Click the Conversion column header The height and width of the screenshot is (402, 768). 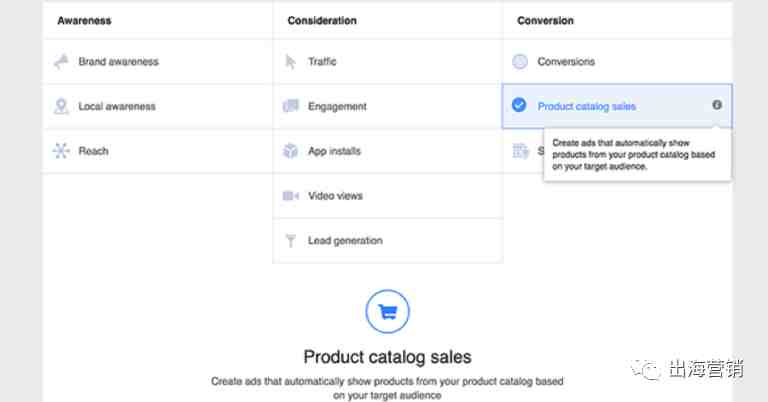pyautogui.click(x=547, y=20)
